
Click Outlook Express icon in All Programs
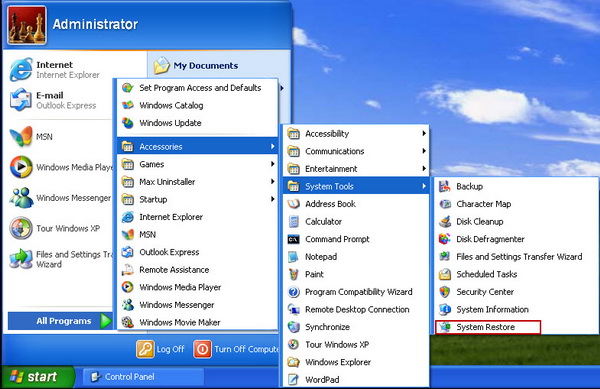(x=127, y=252)
